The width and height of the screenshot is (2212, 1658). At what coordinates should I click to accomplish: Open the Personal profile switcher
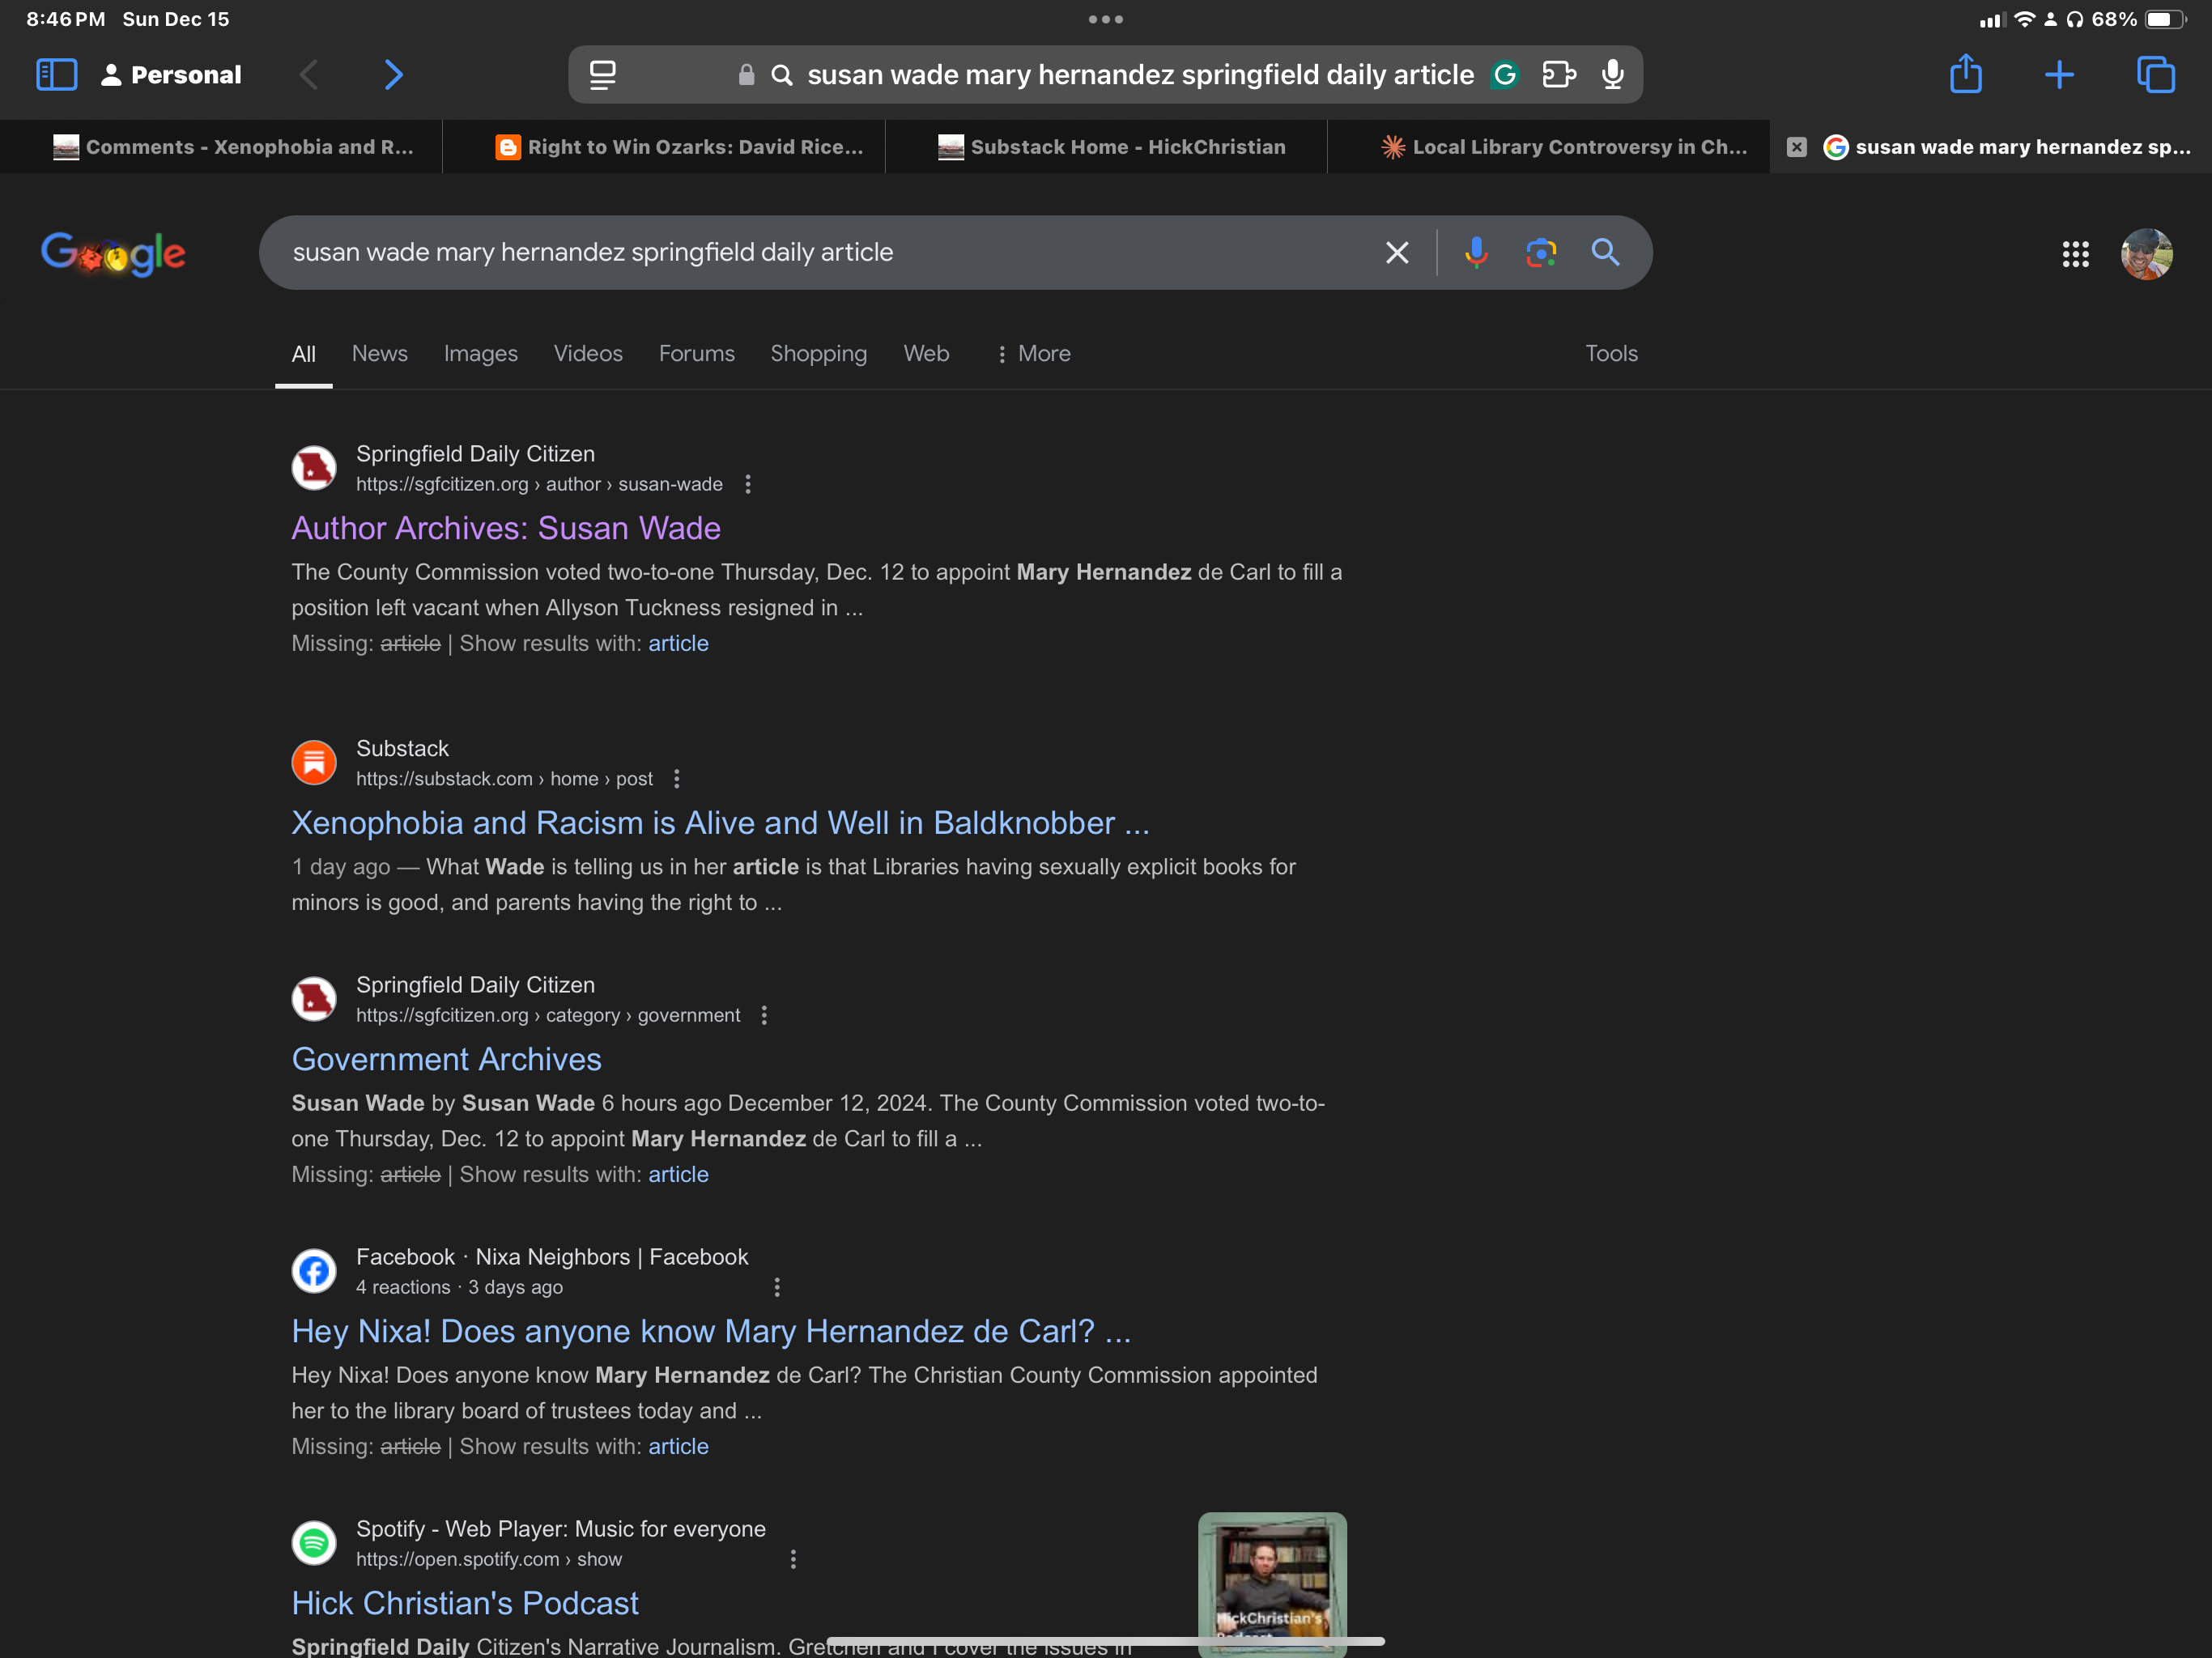171,75
